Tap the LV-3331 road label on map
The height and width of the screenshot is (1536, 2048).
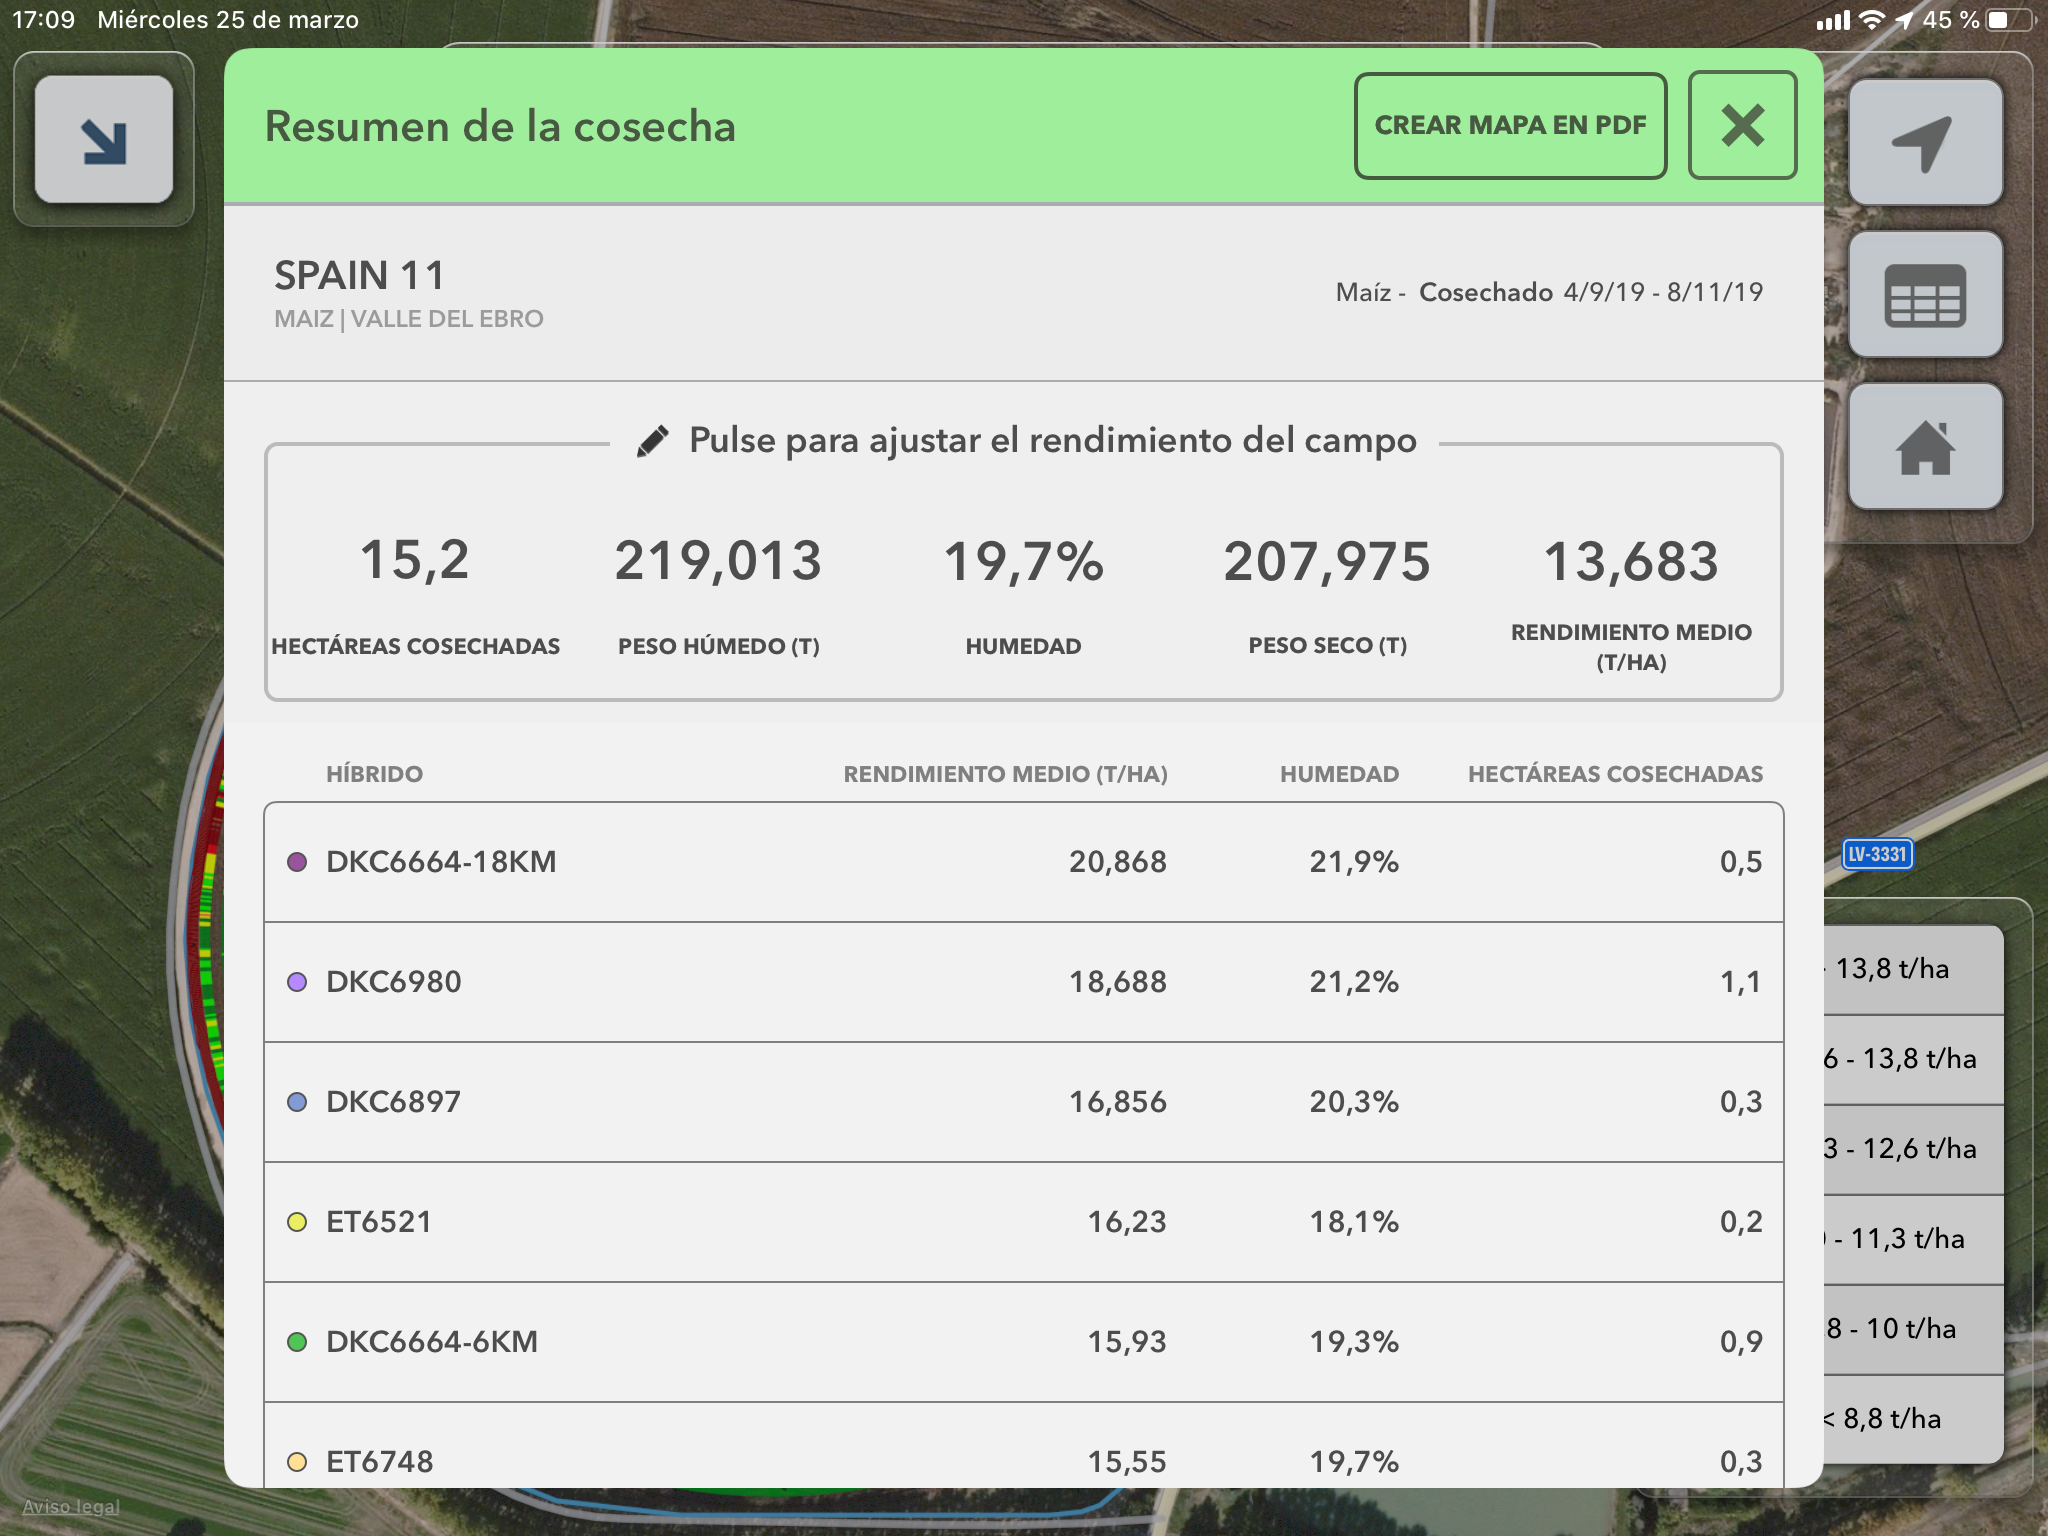tap(1877, 854)
